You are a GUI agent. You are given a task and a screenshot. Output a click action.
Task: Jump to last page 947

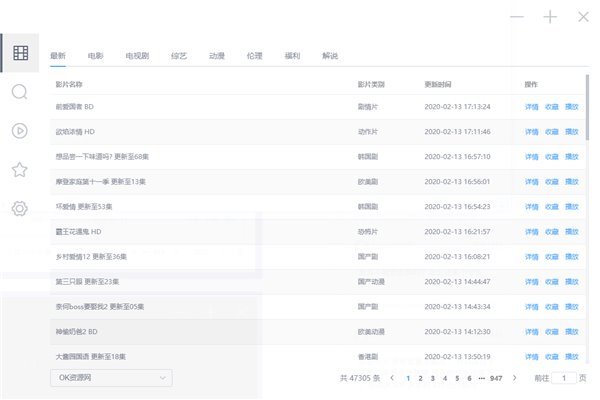(x=495, y=378)
